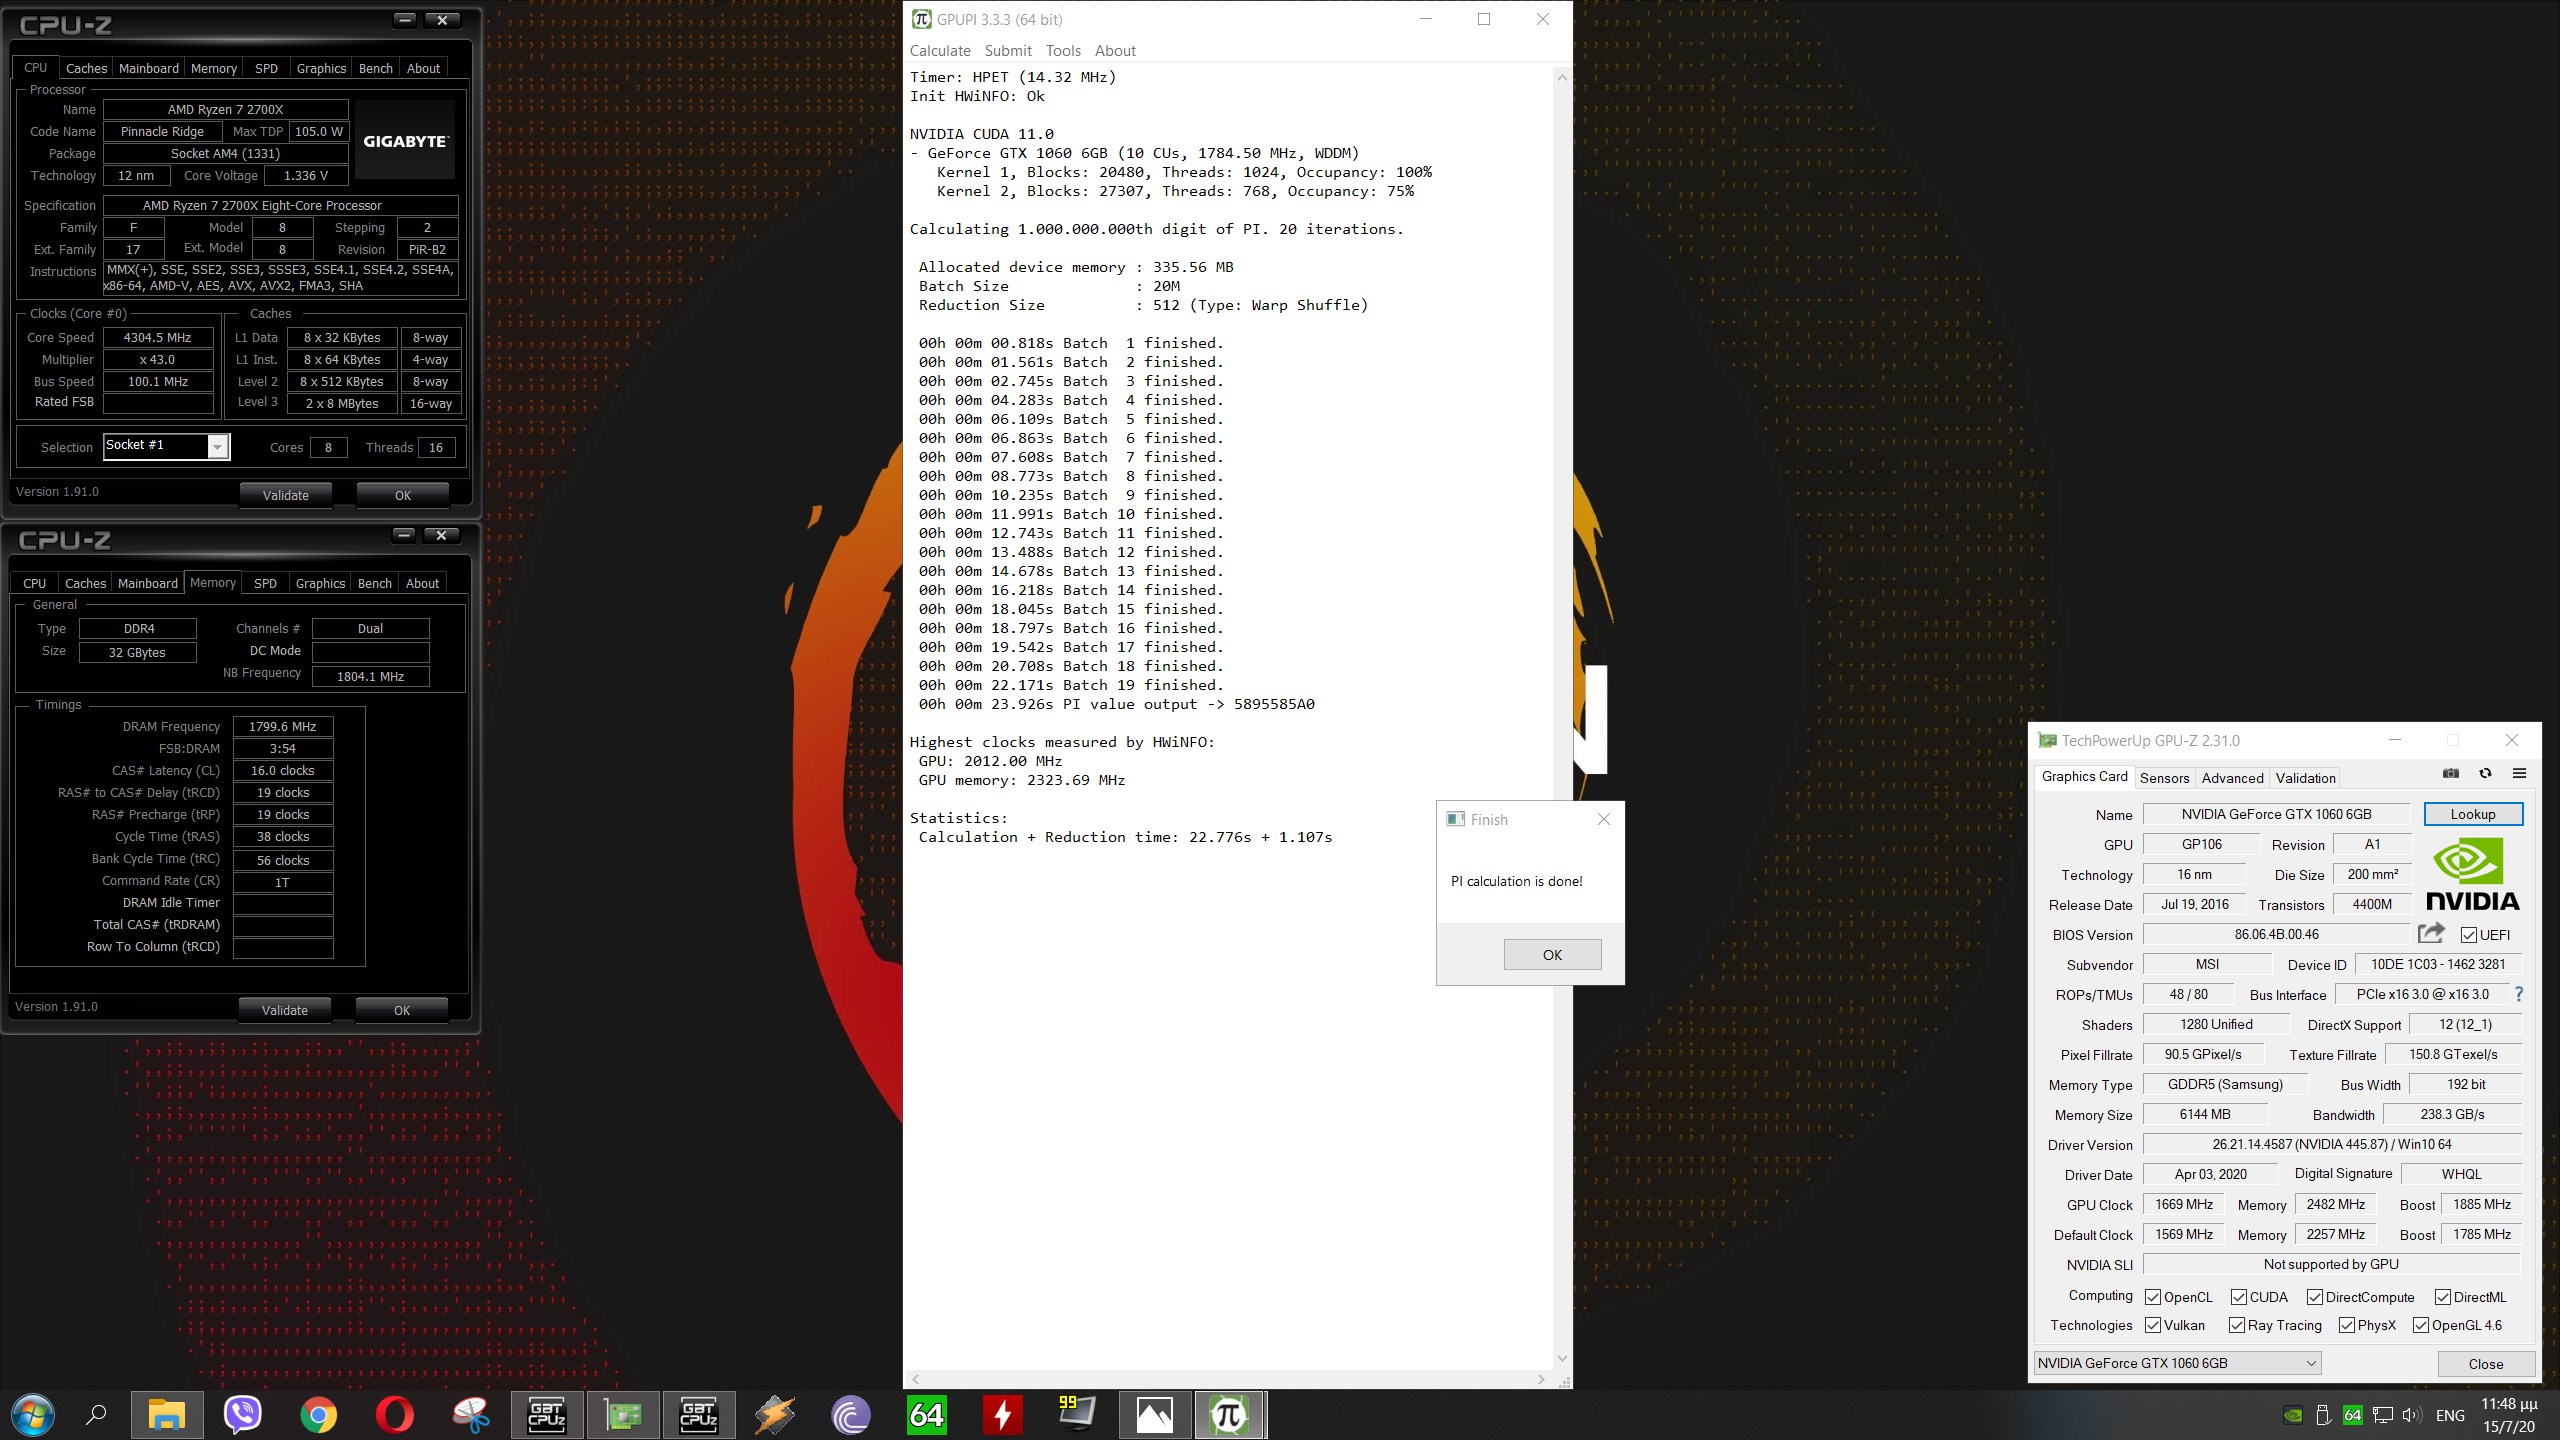Switch to Bench tab in bottom CPU-Z
The image size is (2560, 1440).
(x=375, y=583)
